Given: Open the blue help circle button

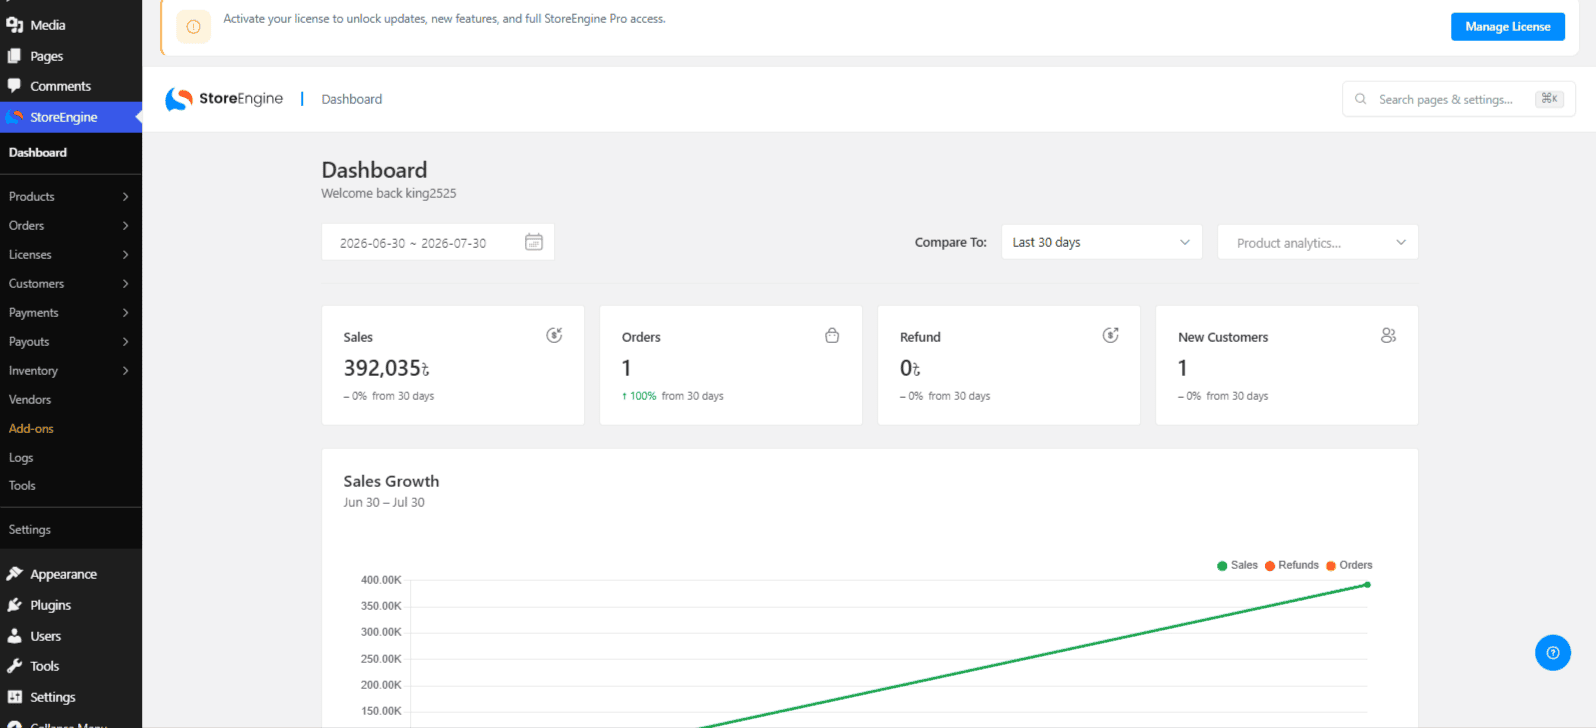Looking at the screenshot, I should pos(1553,653).
